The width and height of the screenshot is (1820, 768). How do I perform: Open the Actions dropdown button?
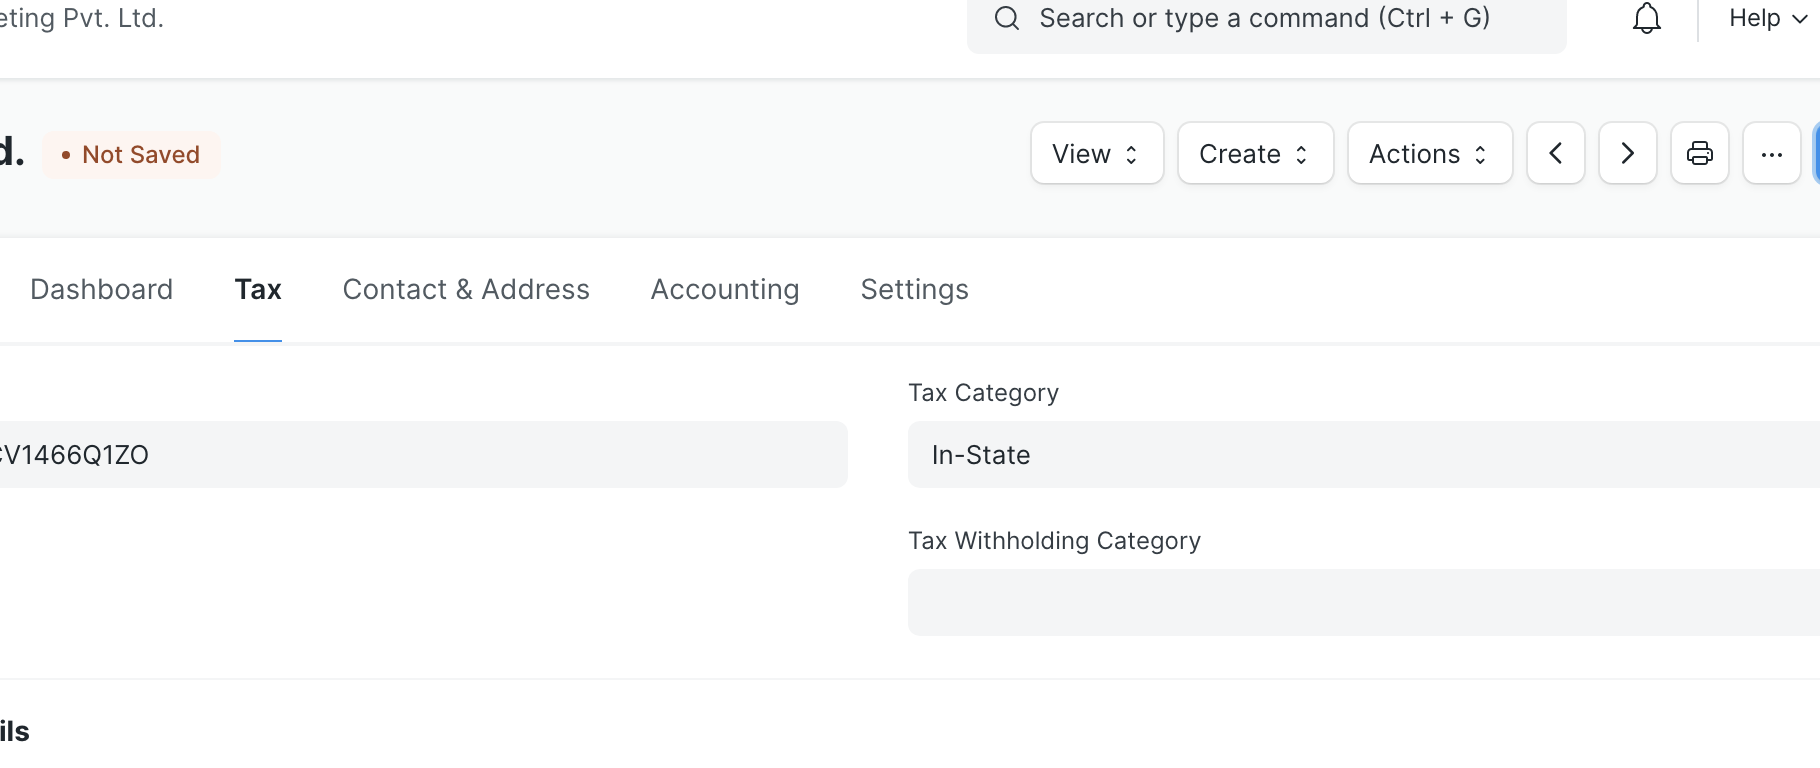(1430, 153)
